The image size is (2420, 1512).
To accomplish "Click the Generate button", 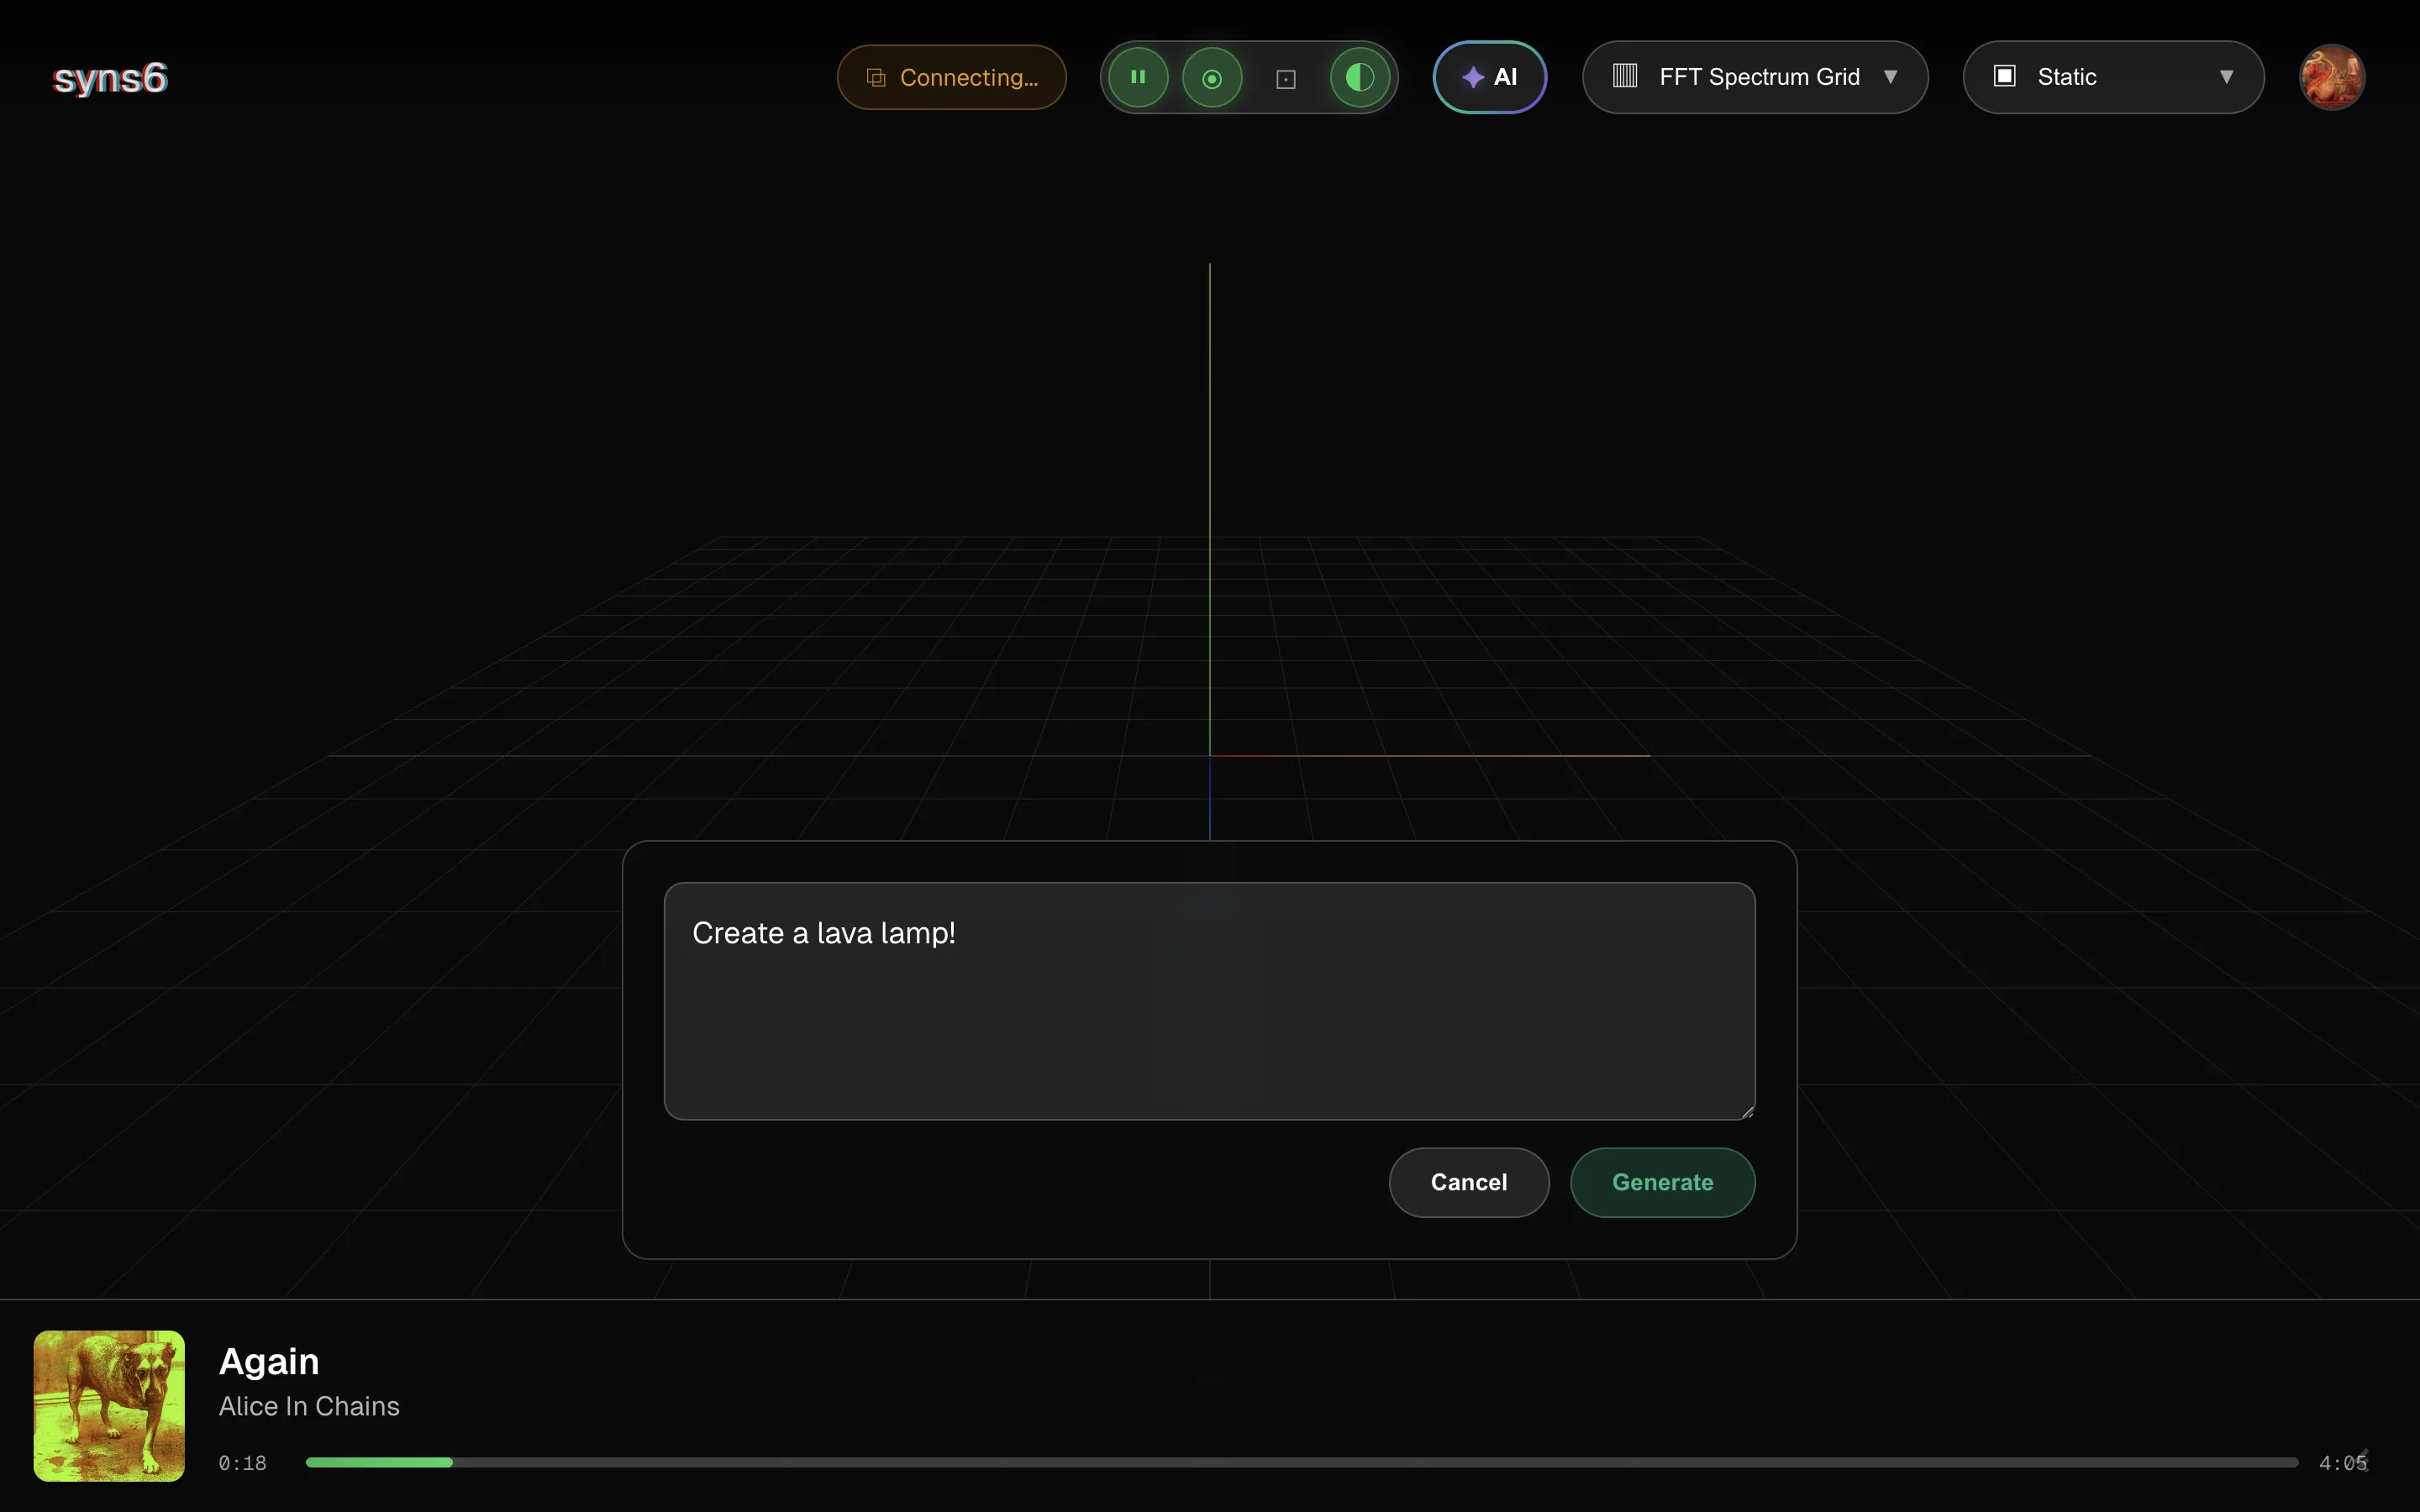I will click(x=1662, y=1182).
